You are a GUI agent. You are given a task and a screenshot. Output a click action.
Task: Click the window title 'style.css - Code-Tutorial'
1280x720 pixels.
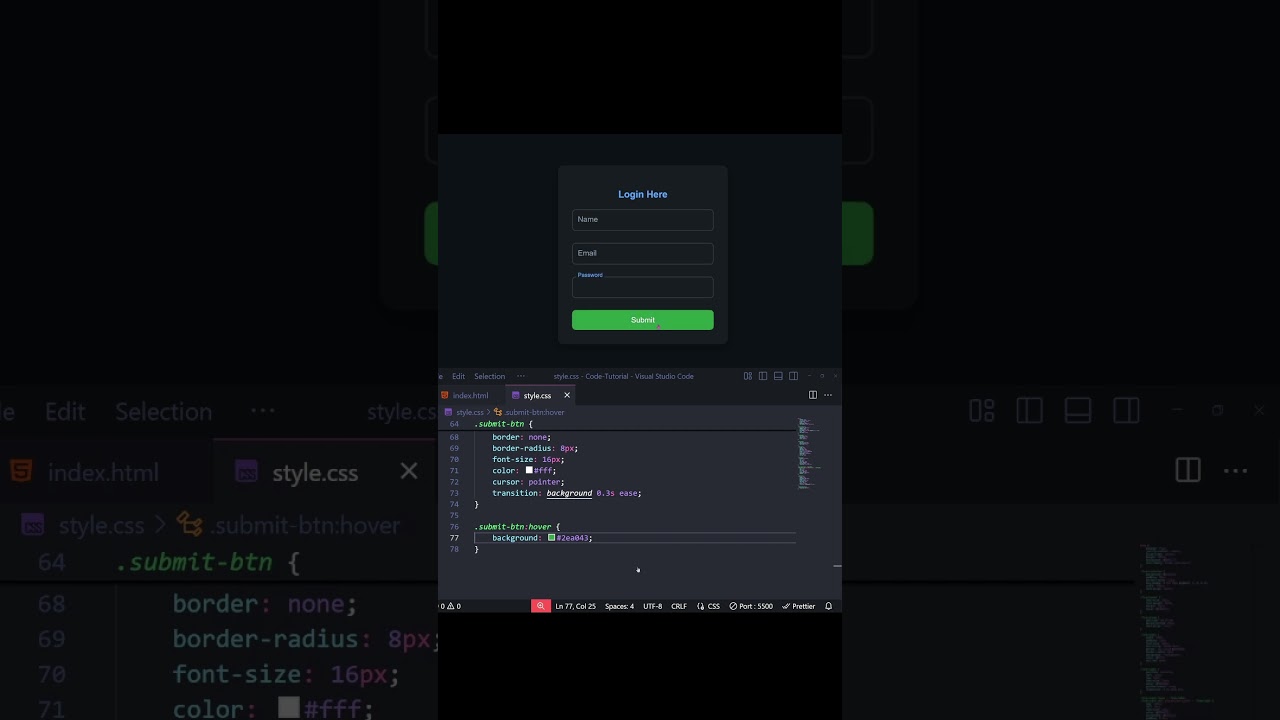[x=591, y=376]
